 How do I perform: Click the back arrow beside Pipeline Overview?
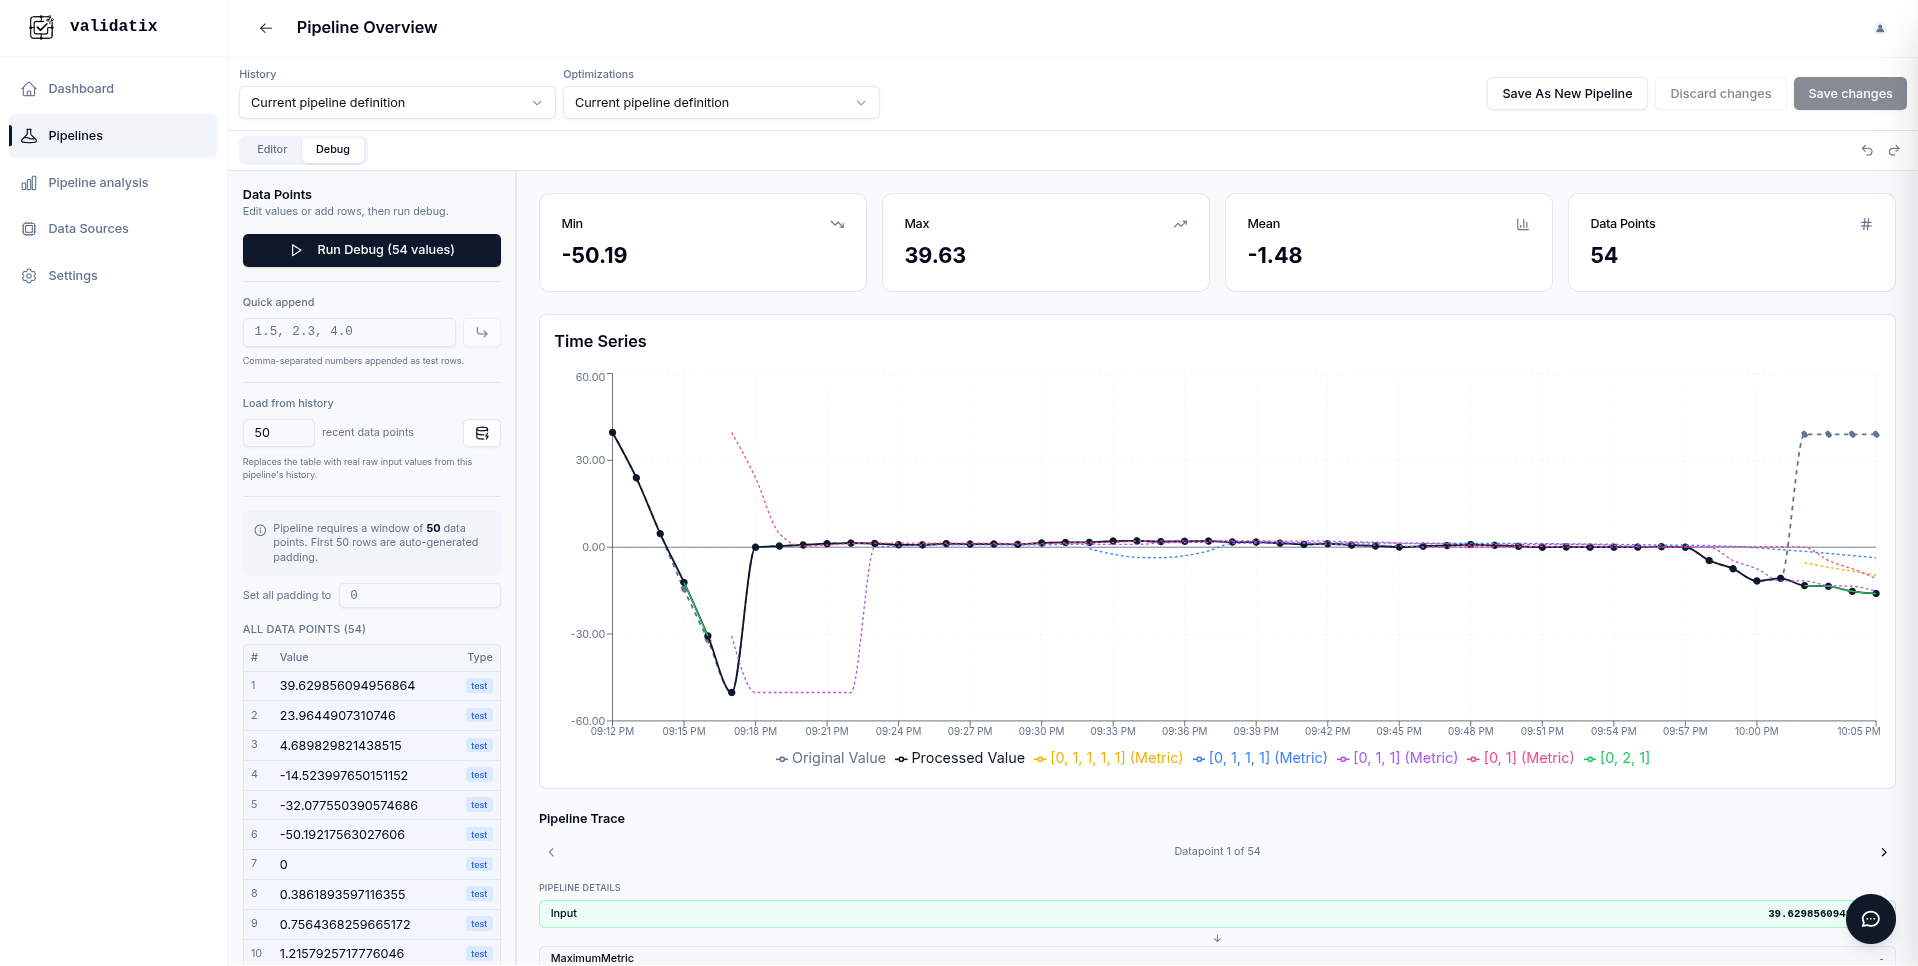click(x=265, y=28)
